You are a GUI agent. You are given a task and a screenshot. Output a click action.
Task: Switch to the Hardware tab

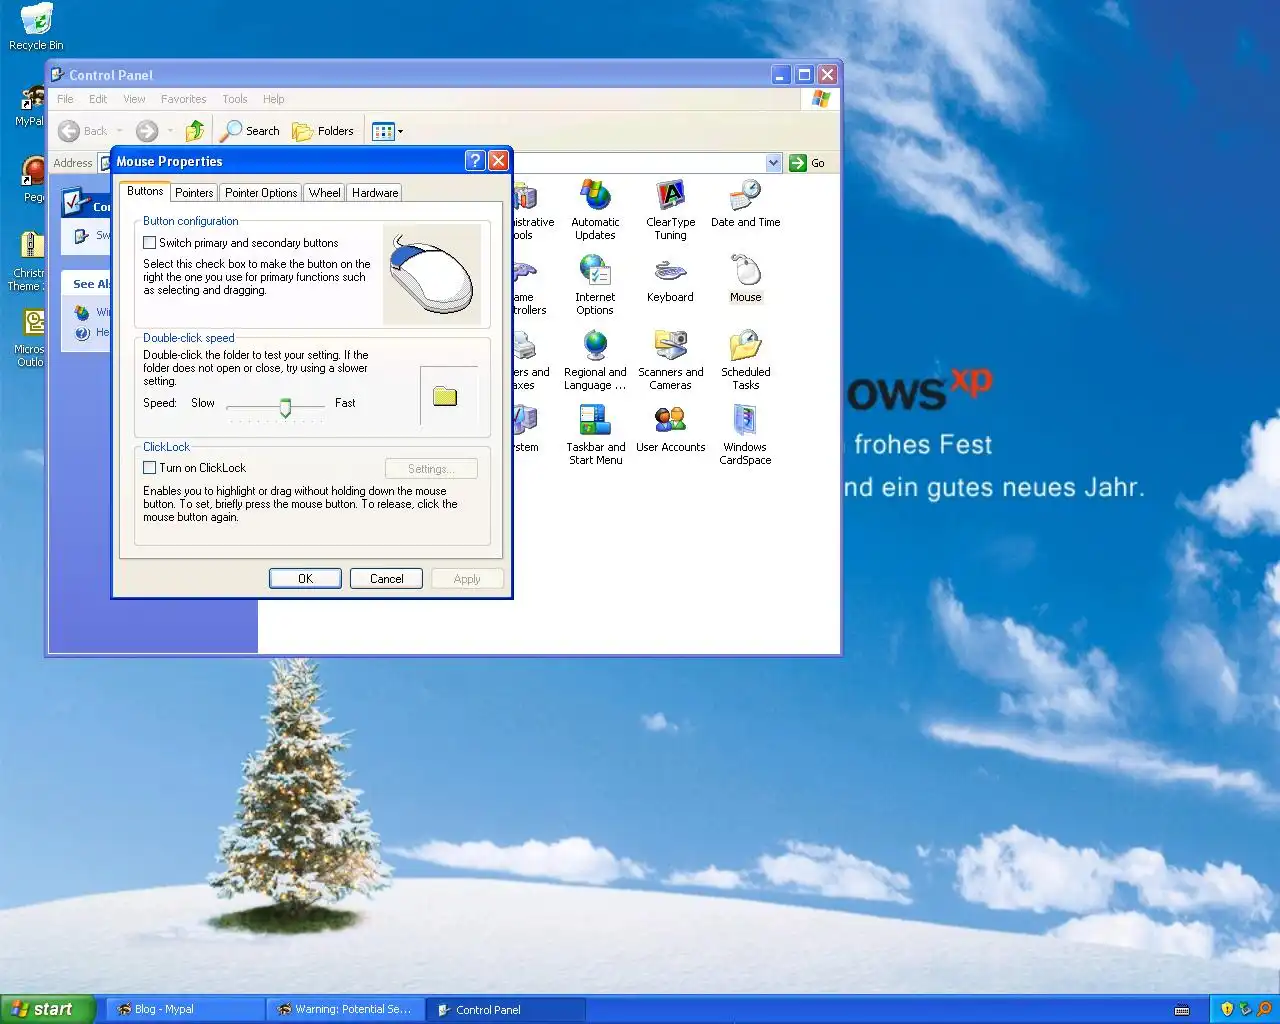pyautogui.click(x=375, y=193)
